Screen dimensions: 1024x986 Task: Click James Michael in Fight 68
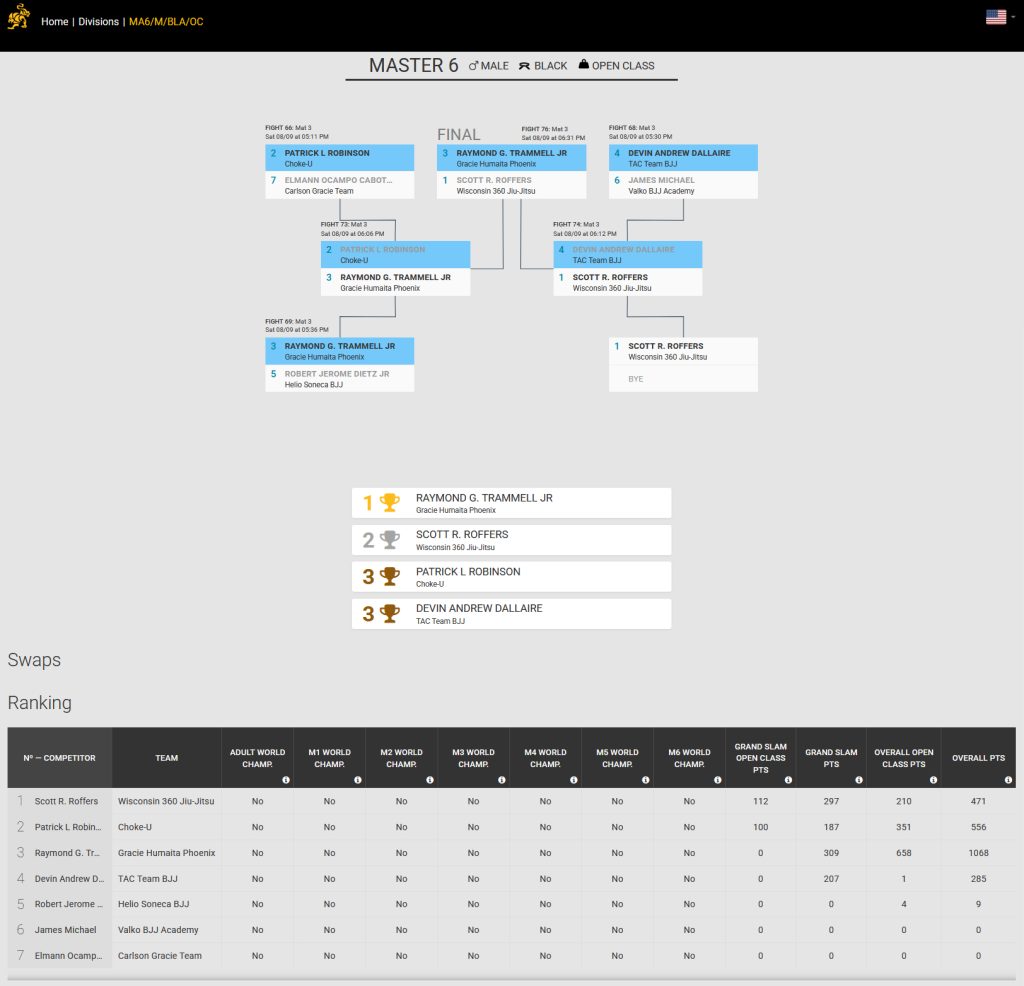pyautogui.click(x=683, y=185)
